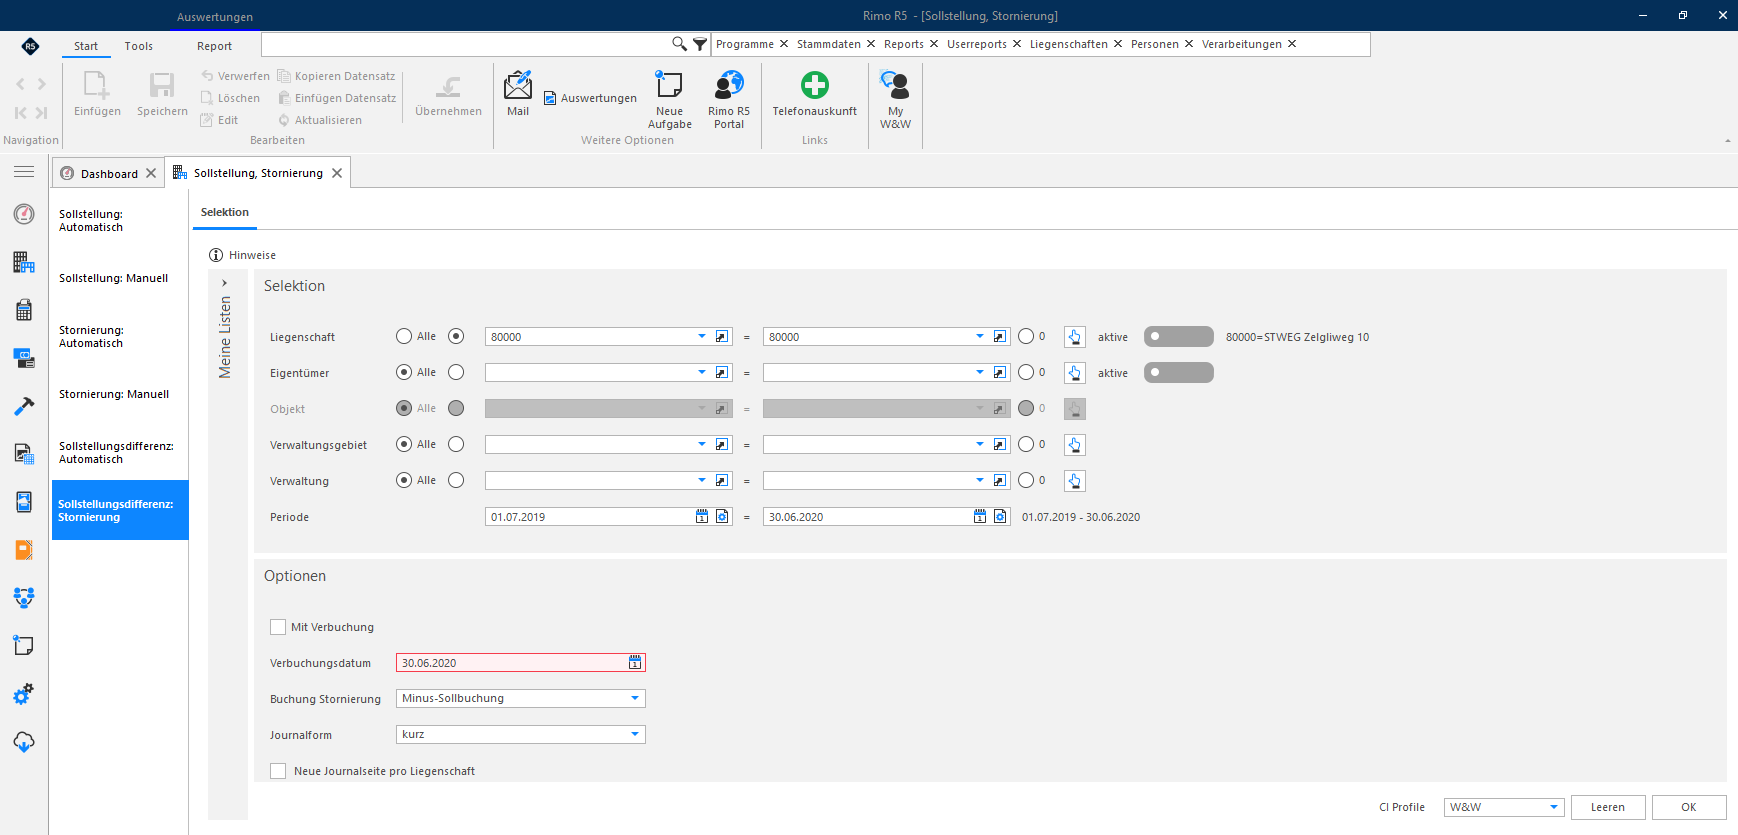The width and height of the screenshot is (1738, 835).
Task: Click Auswertungen in ribbon
Action: [590, 98]
